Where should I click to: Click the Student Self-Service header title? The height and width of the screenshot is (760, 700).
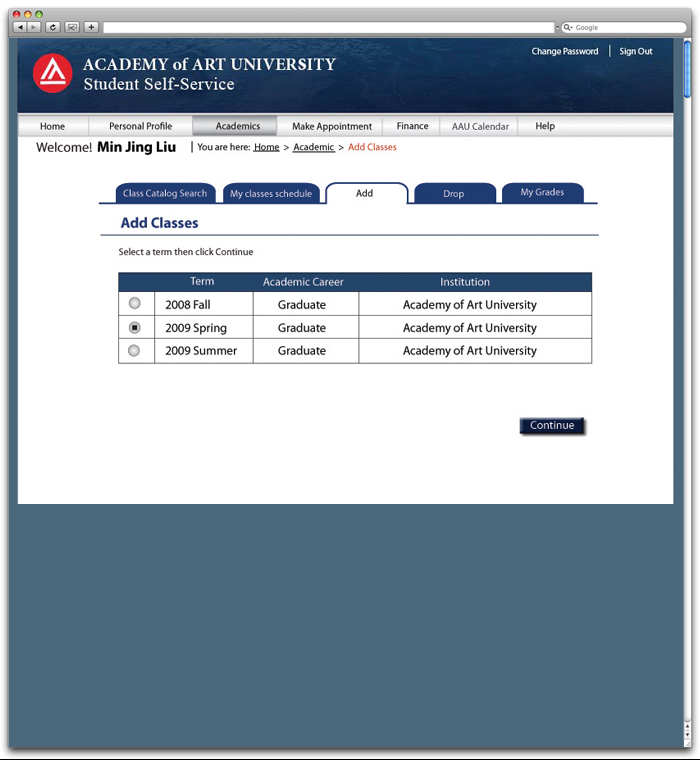(x=159, y=84)
